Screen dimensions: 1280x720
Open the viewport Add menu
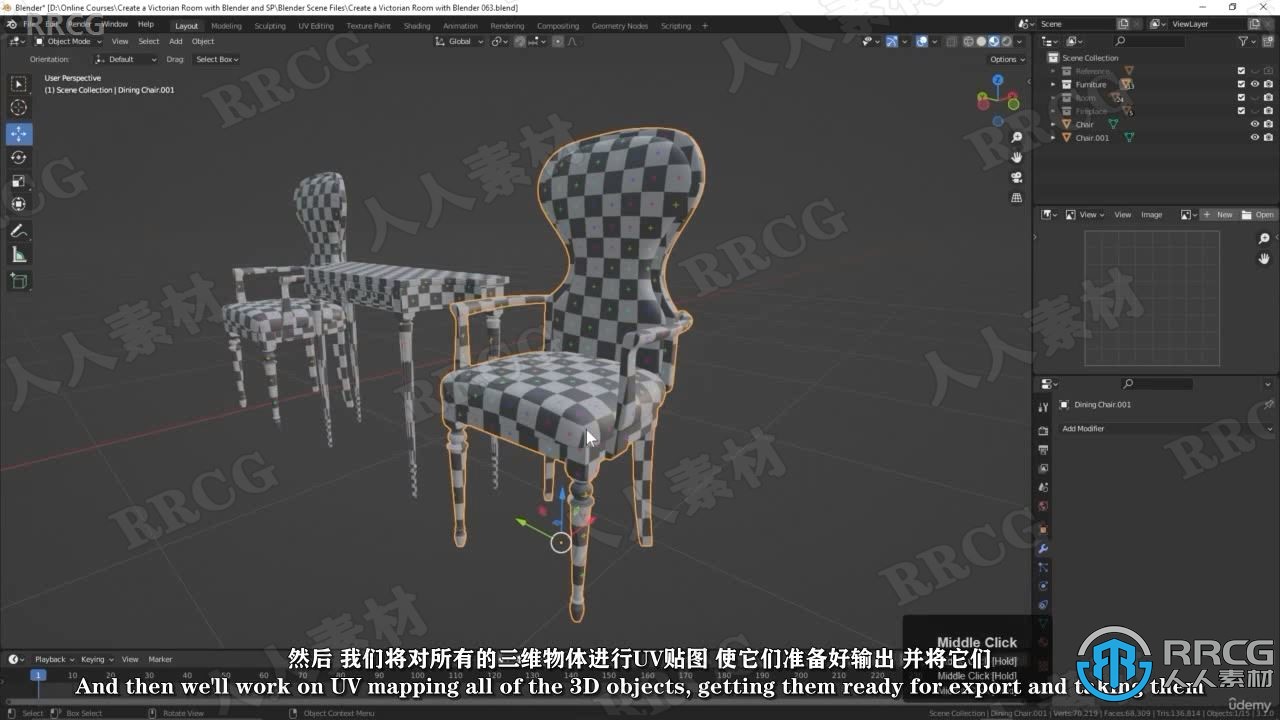[176, 41]
